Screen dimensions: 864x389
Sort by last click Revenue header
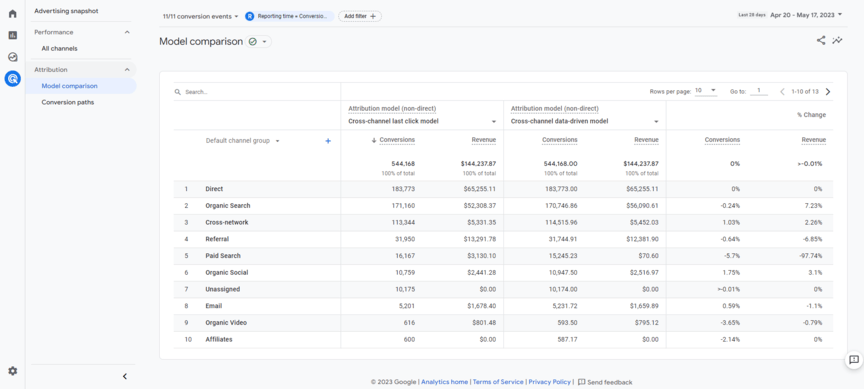[484, 140]
